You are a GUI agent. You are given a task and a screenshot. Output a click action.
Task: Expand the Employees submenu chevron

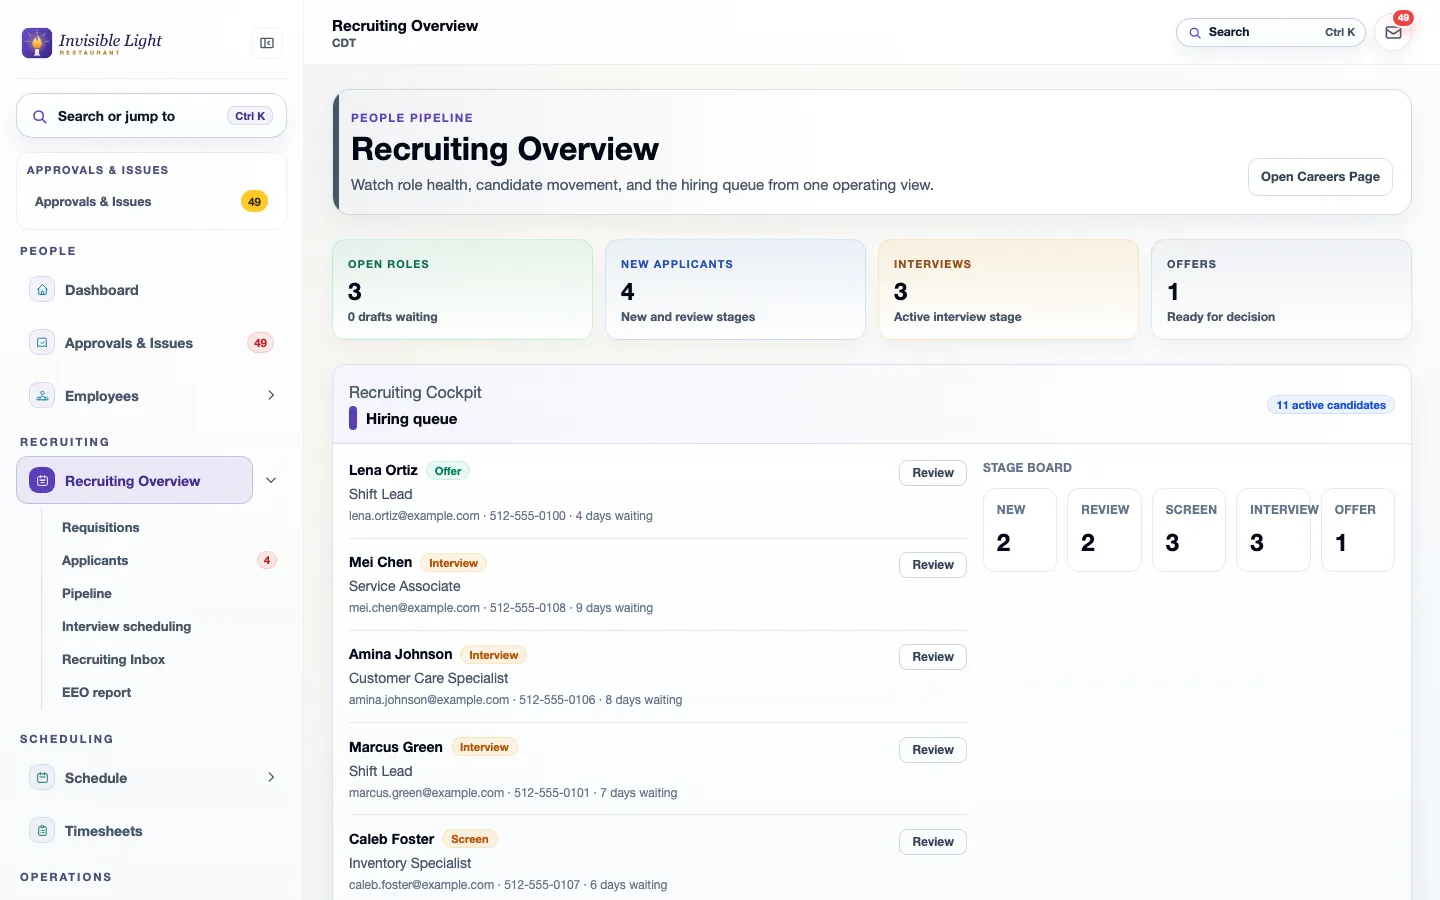tap(271, 396)
